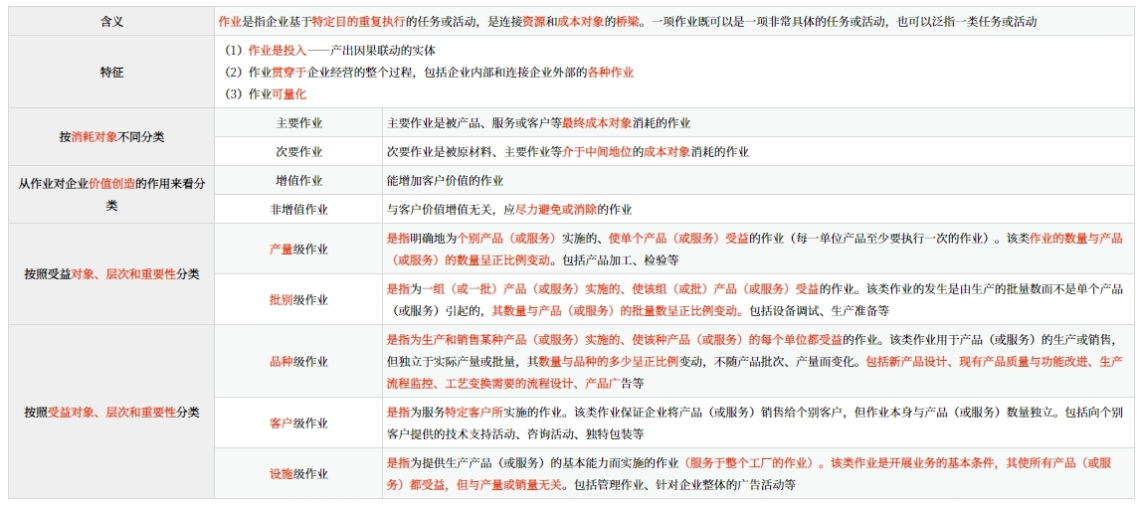This screenshot has height=506, width=1140.
Task: Select the 特征 row header cell
Action: click(x=111, y=72)
